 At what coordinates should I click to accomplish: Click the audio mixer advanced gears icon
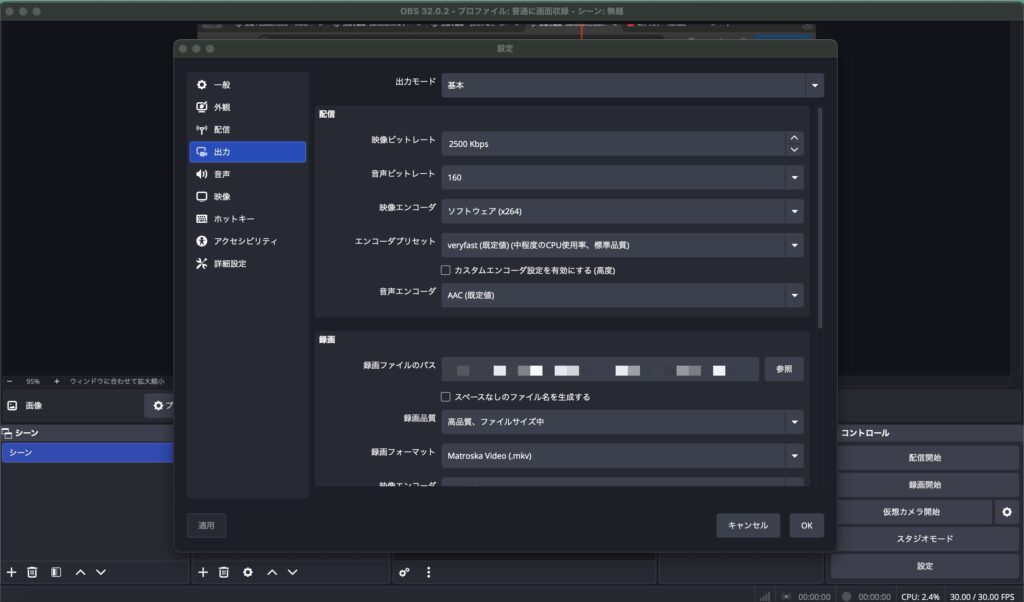pyautogui.click(x=404, y=572)
